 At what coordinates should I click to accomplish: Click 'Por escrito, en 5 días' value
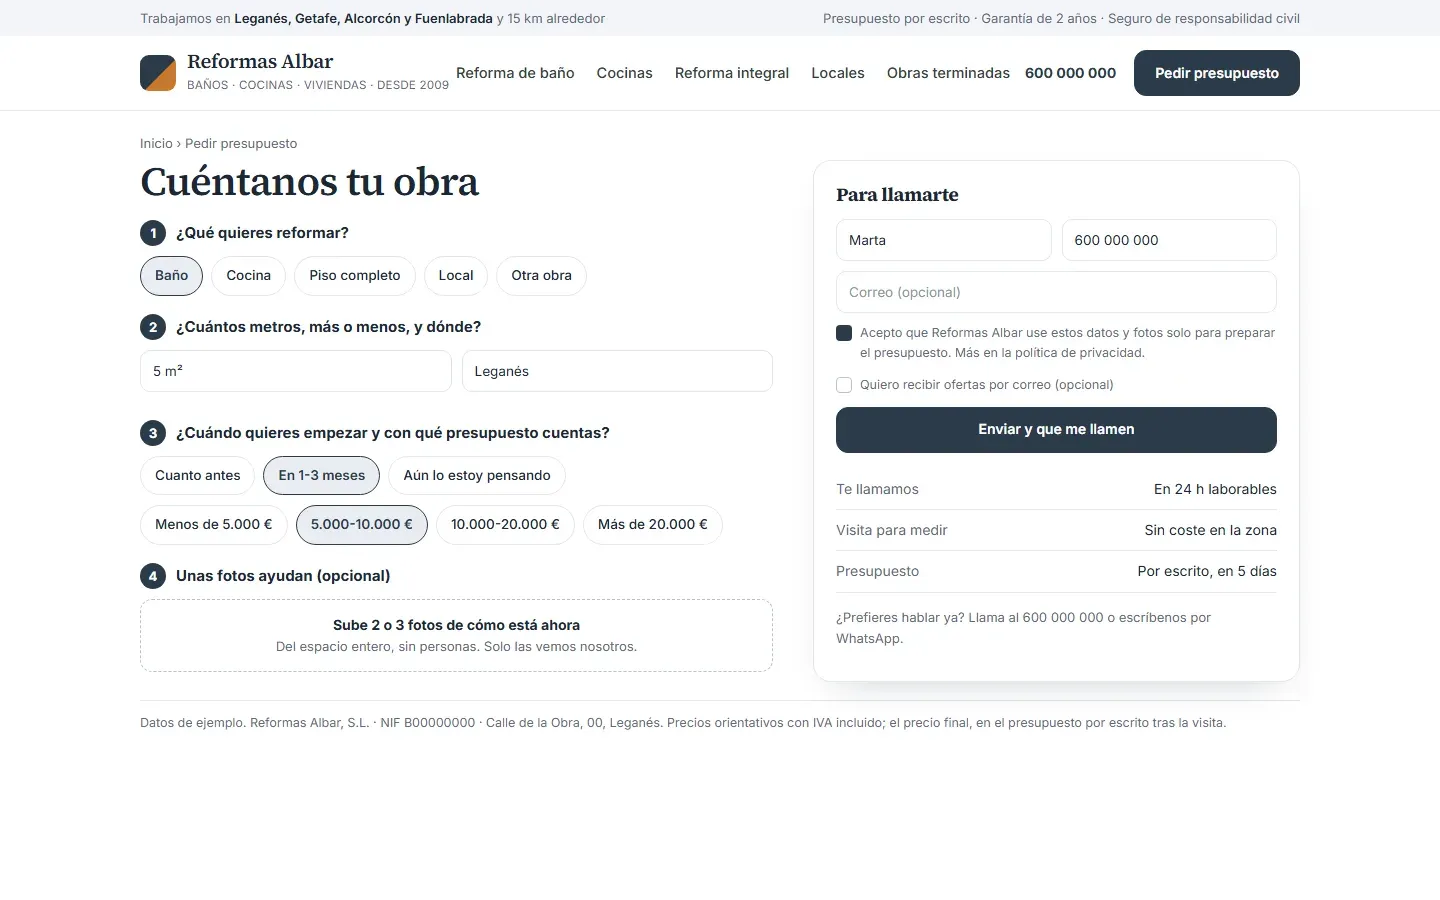click(x=1207, y=571)
